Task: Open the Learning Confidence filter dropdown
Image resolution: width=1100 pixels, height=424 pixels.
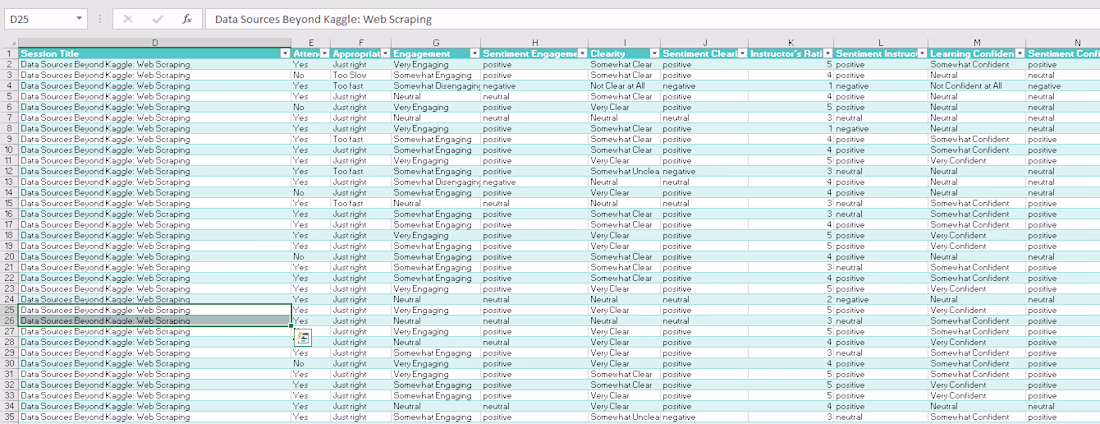Action: tap(1020, 54)
